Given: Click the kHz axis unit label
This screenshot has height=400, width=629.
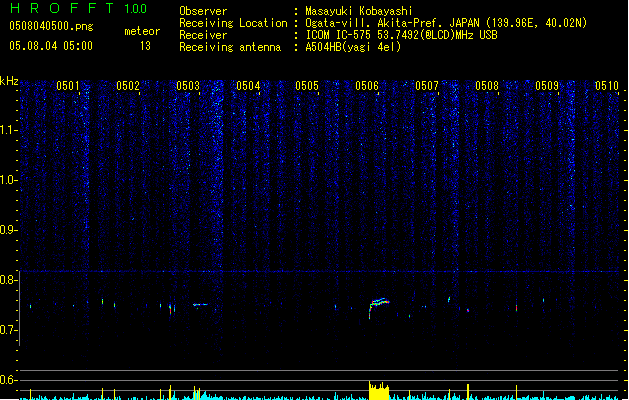Looking at the screenshot, I should 9,81.
